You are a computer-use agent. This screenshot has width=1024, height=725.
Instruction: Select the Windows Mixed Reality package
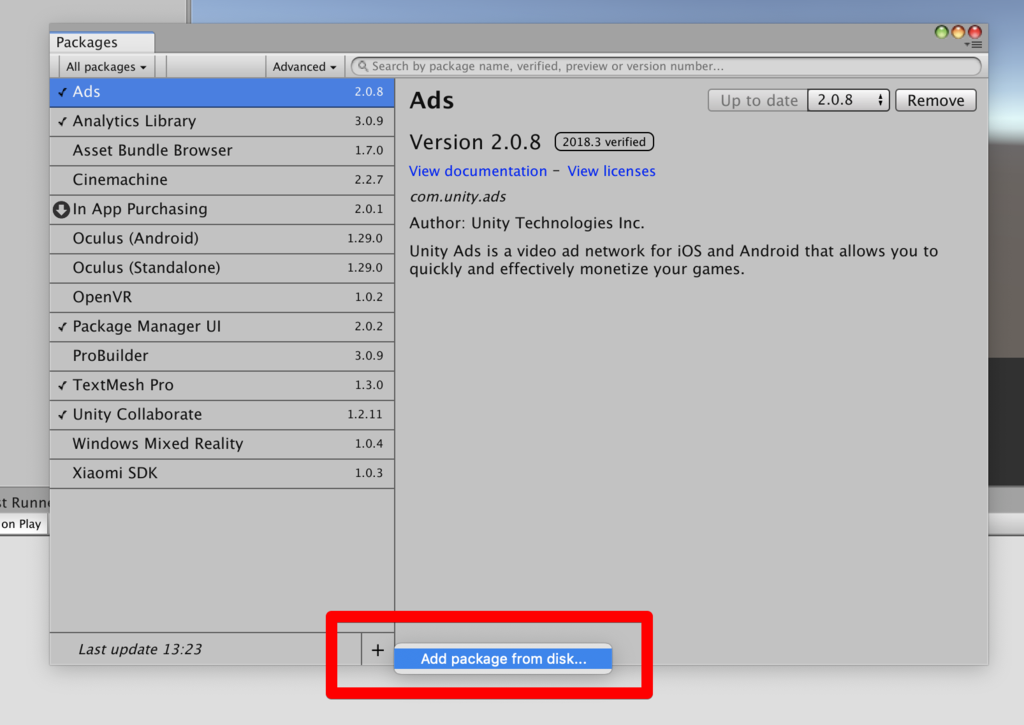222,444
